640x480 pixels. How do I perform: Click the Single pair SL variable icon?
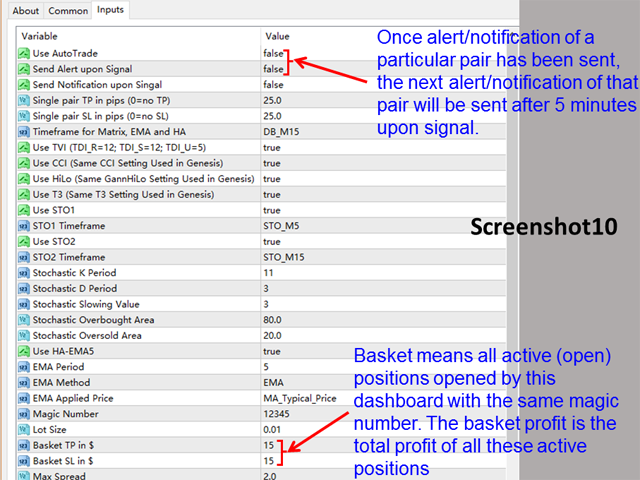24,116
